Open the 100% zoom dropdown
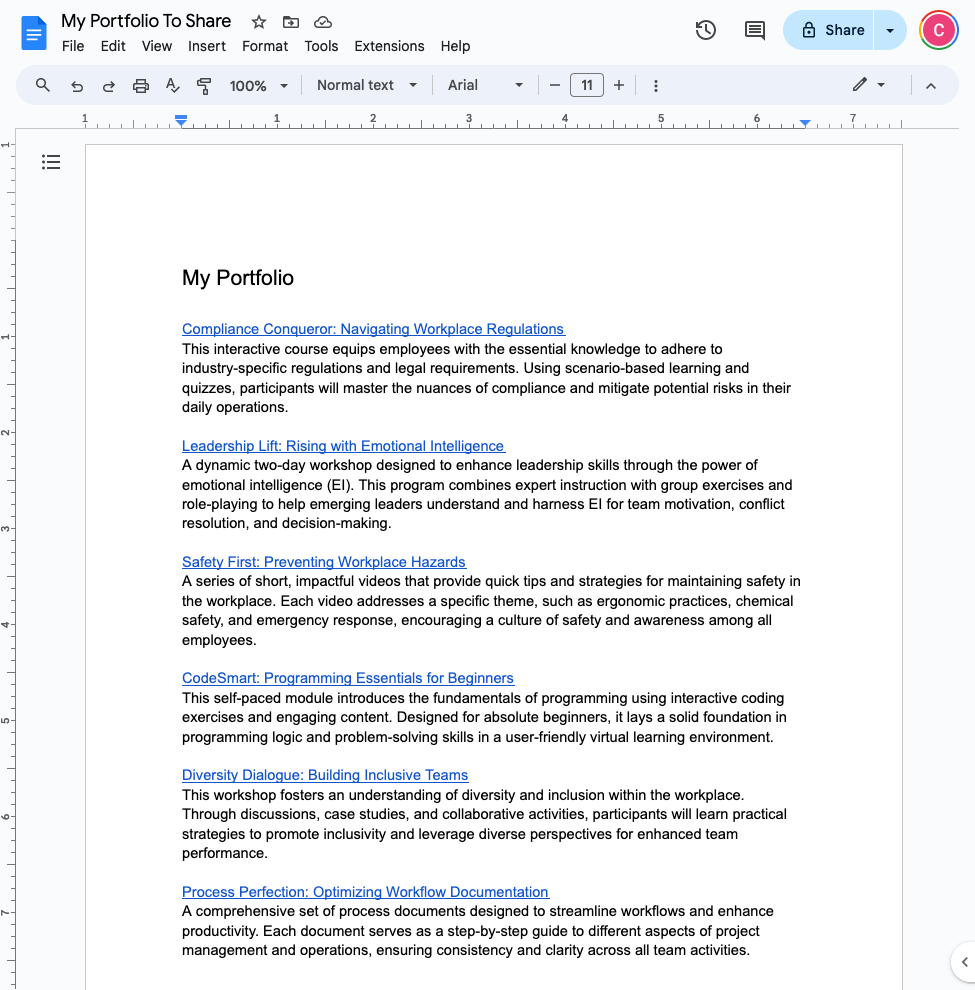 (258, 85)
